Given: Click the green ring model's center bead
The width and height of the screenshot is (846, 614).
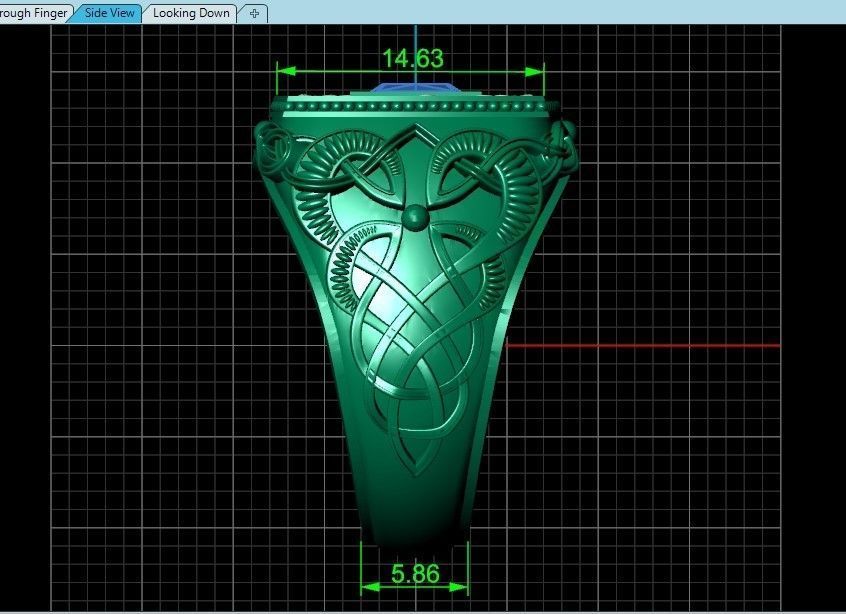Looking at the screenshot, I should (x=415, y=216).
